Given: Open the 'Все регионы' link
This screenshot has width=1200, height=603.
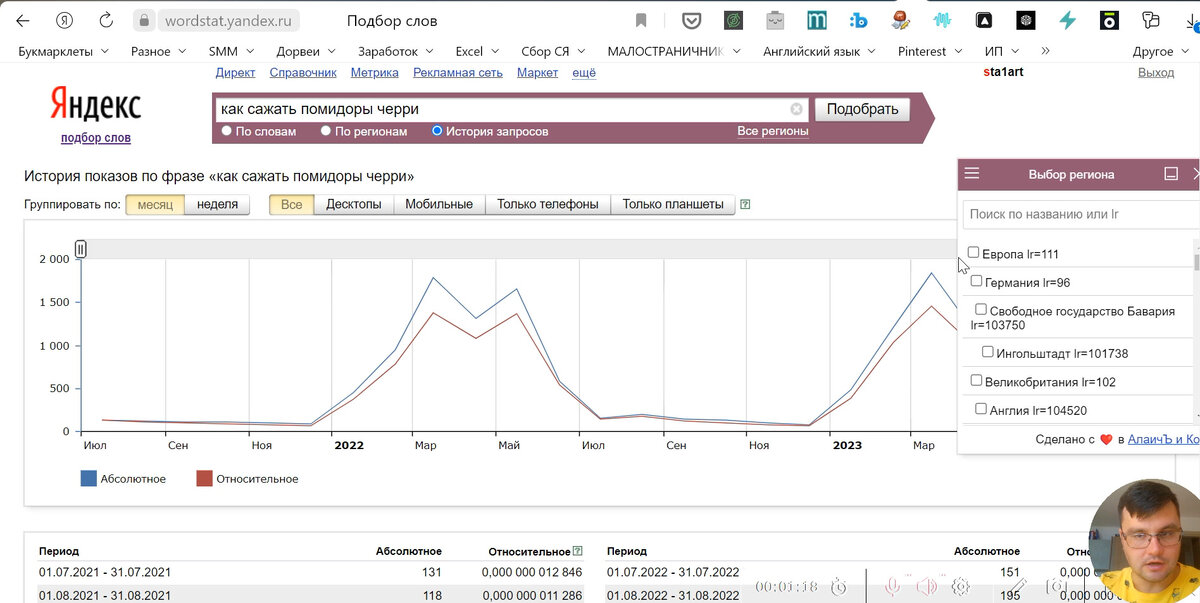Looking at the screenshot, I should point(773,131).
